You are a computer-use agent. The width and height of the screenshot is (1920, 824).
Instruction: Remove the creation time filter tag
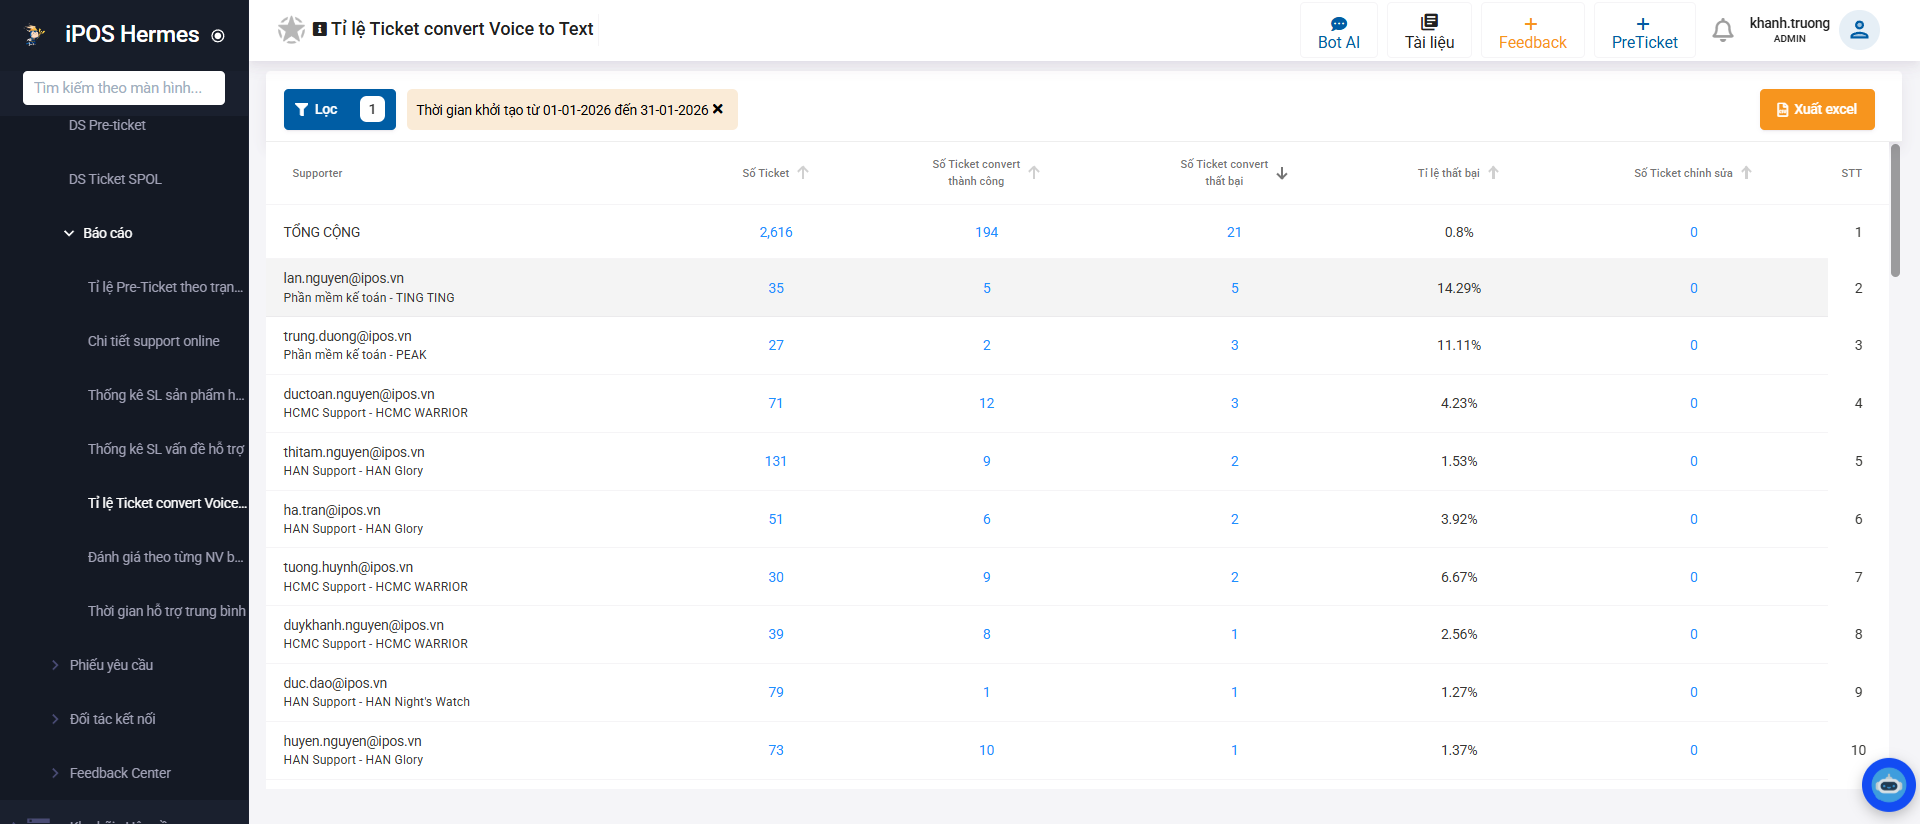tap(717, 109)
